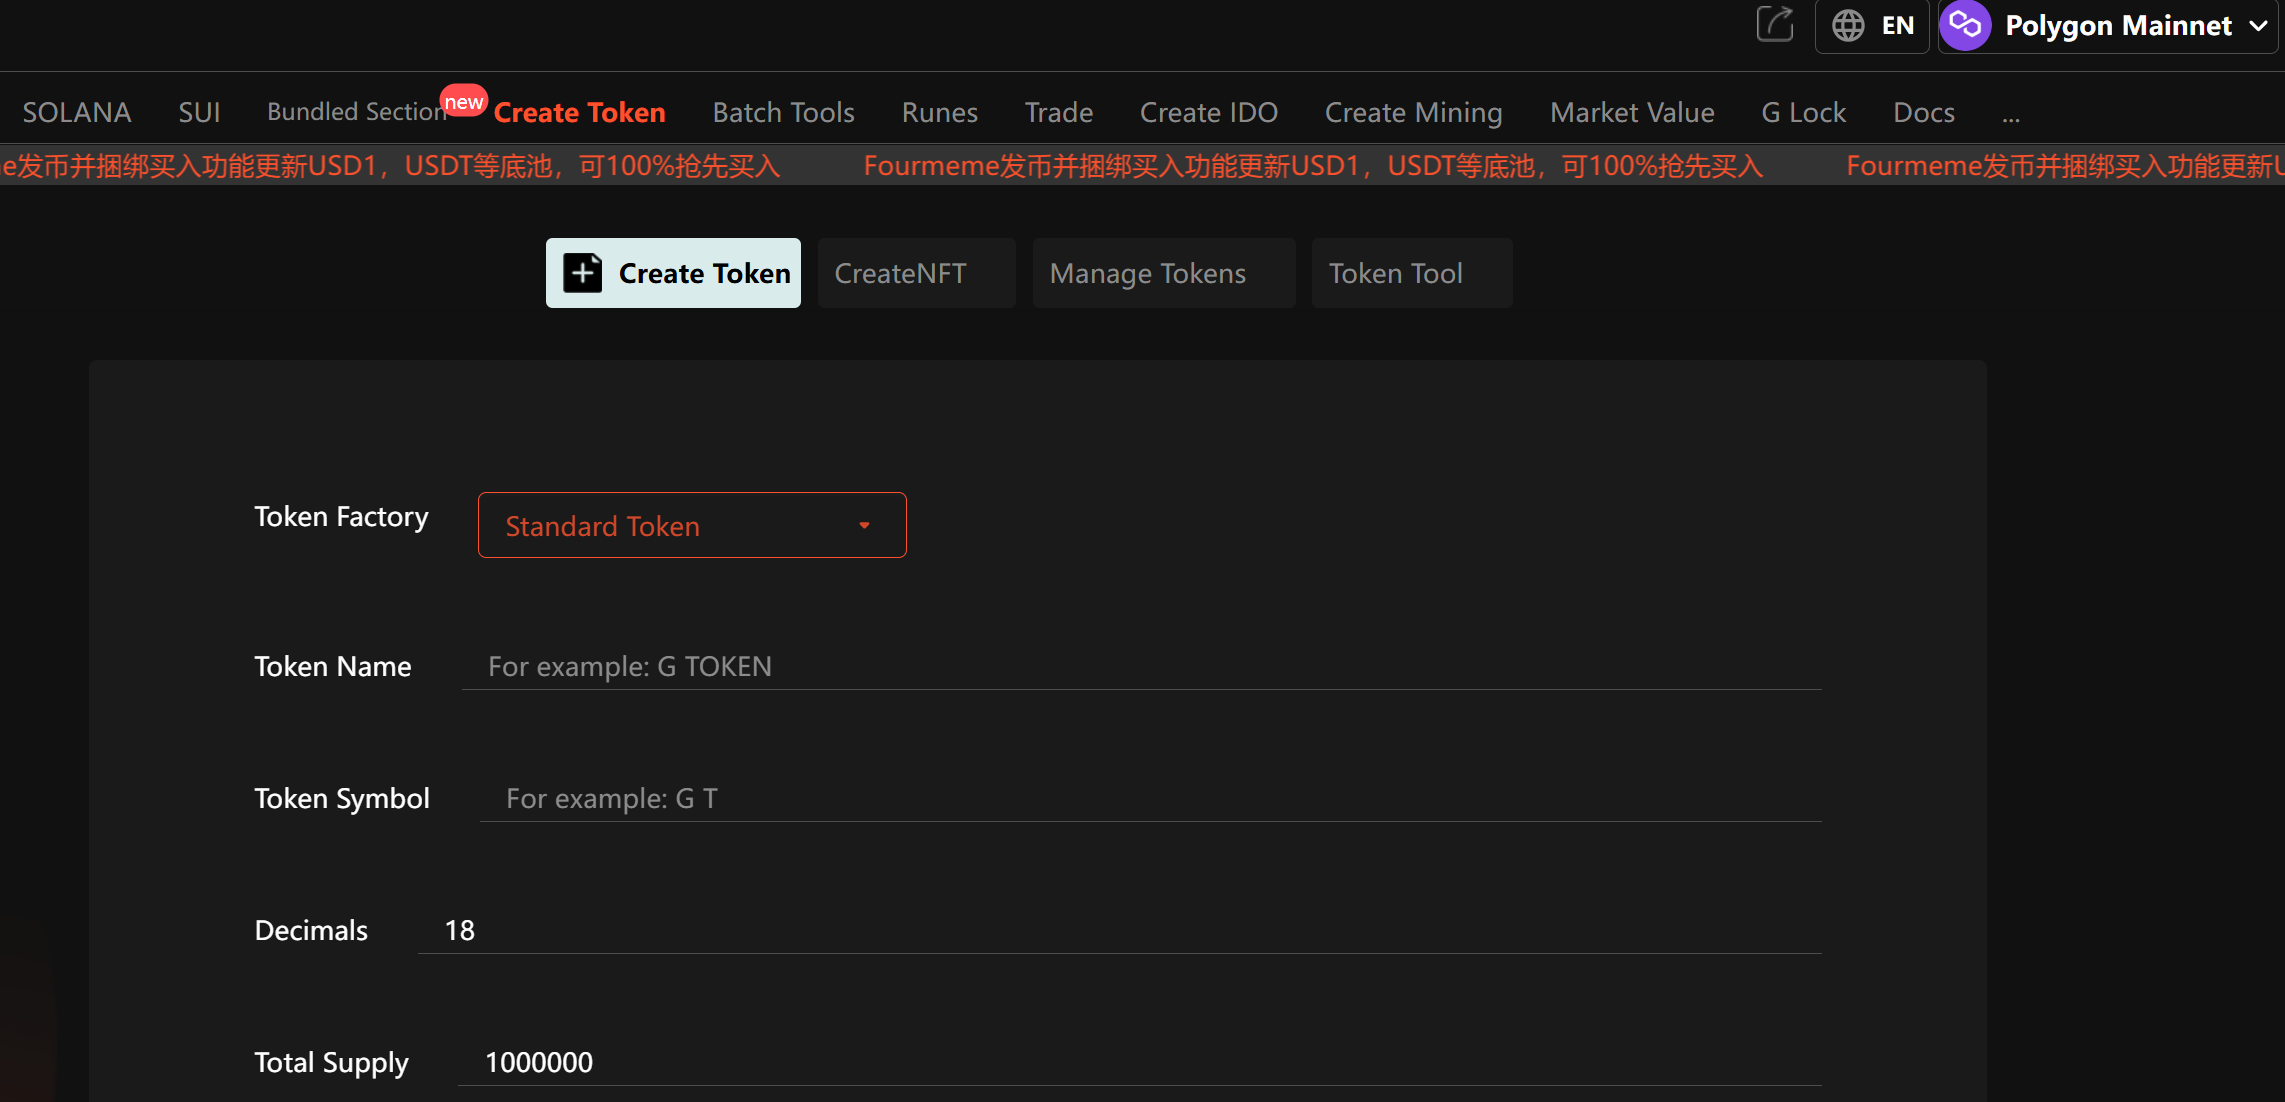Click the globe language icon
This screenshot has height=1102, width=2285.
(1847, 25)
